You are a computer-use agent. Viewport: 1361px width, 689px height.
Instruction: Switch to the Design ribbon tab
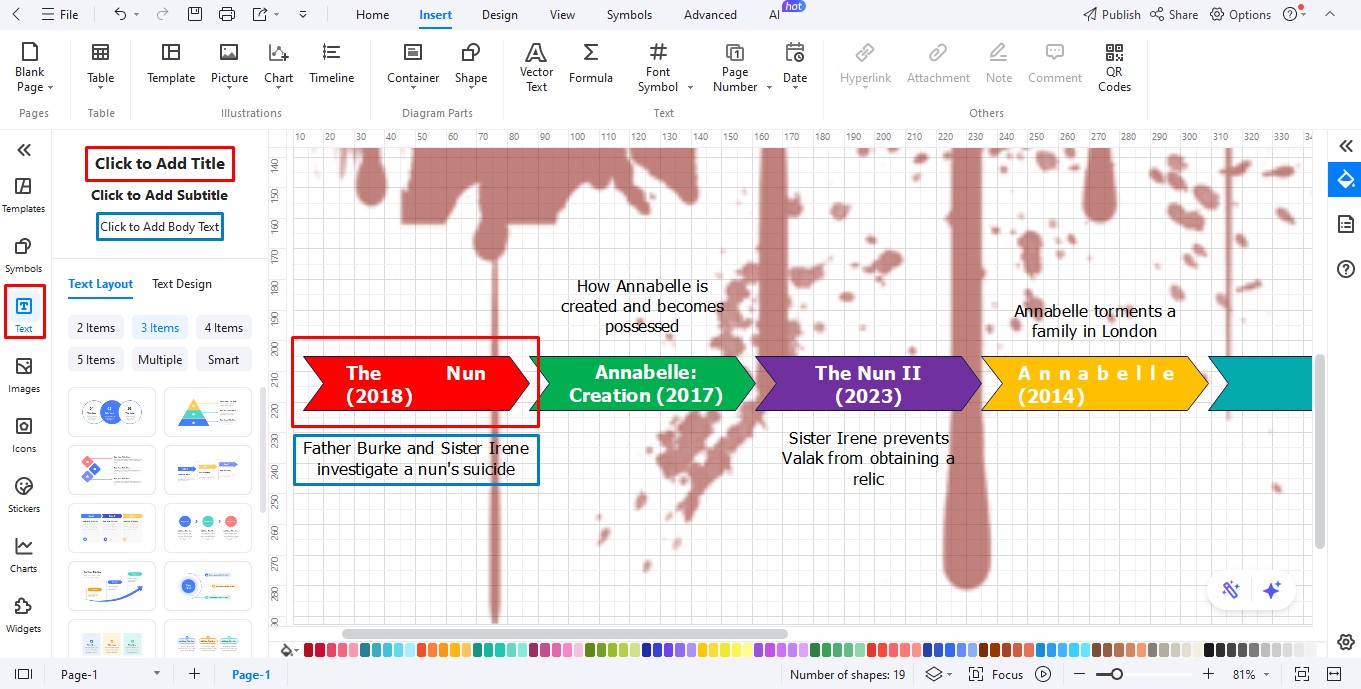[499, 14]
